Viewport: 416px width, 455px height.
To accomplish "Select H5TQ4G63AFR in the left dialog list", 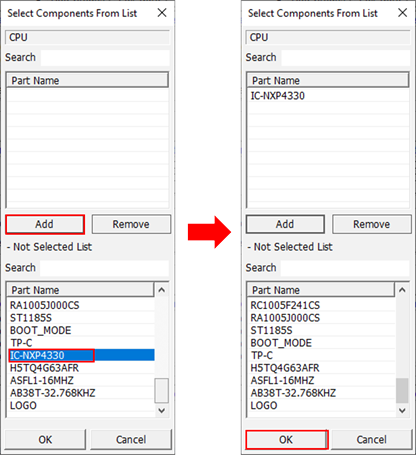I will [x=81, y=368].
